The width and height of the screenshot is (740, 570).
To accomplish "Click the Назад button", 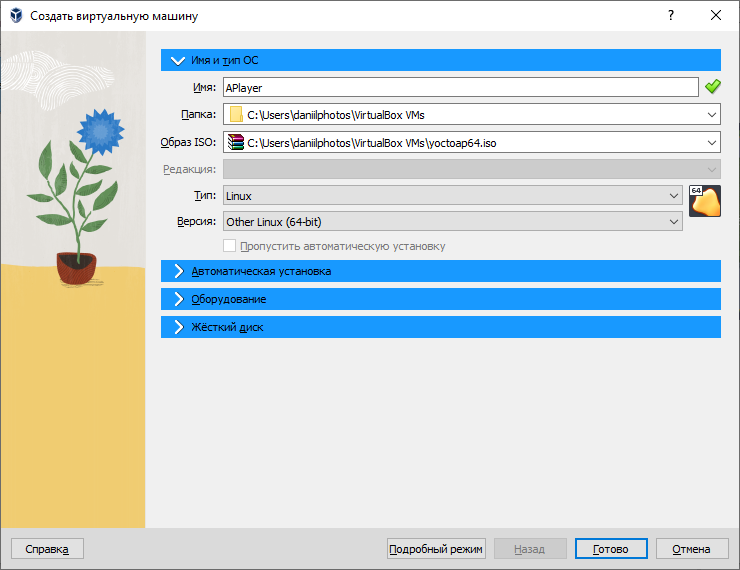I will pyautogui.click(x=530, y=549).
